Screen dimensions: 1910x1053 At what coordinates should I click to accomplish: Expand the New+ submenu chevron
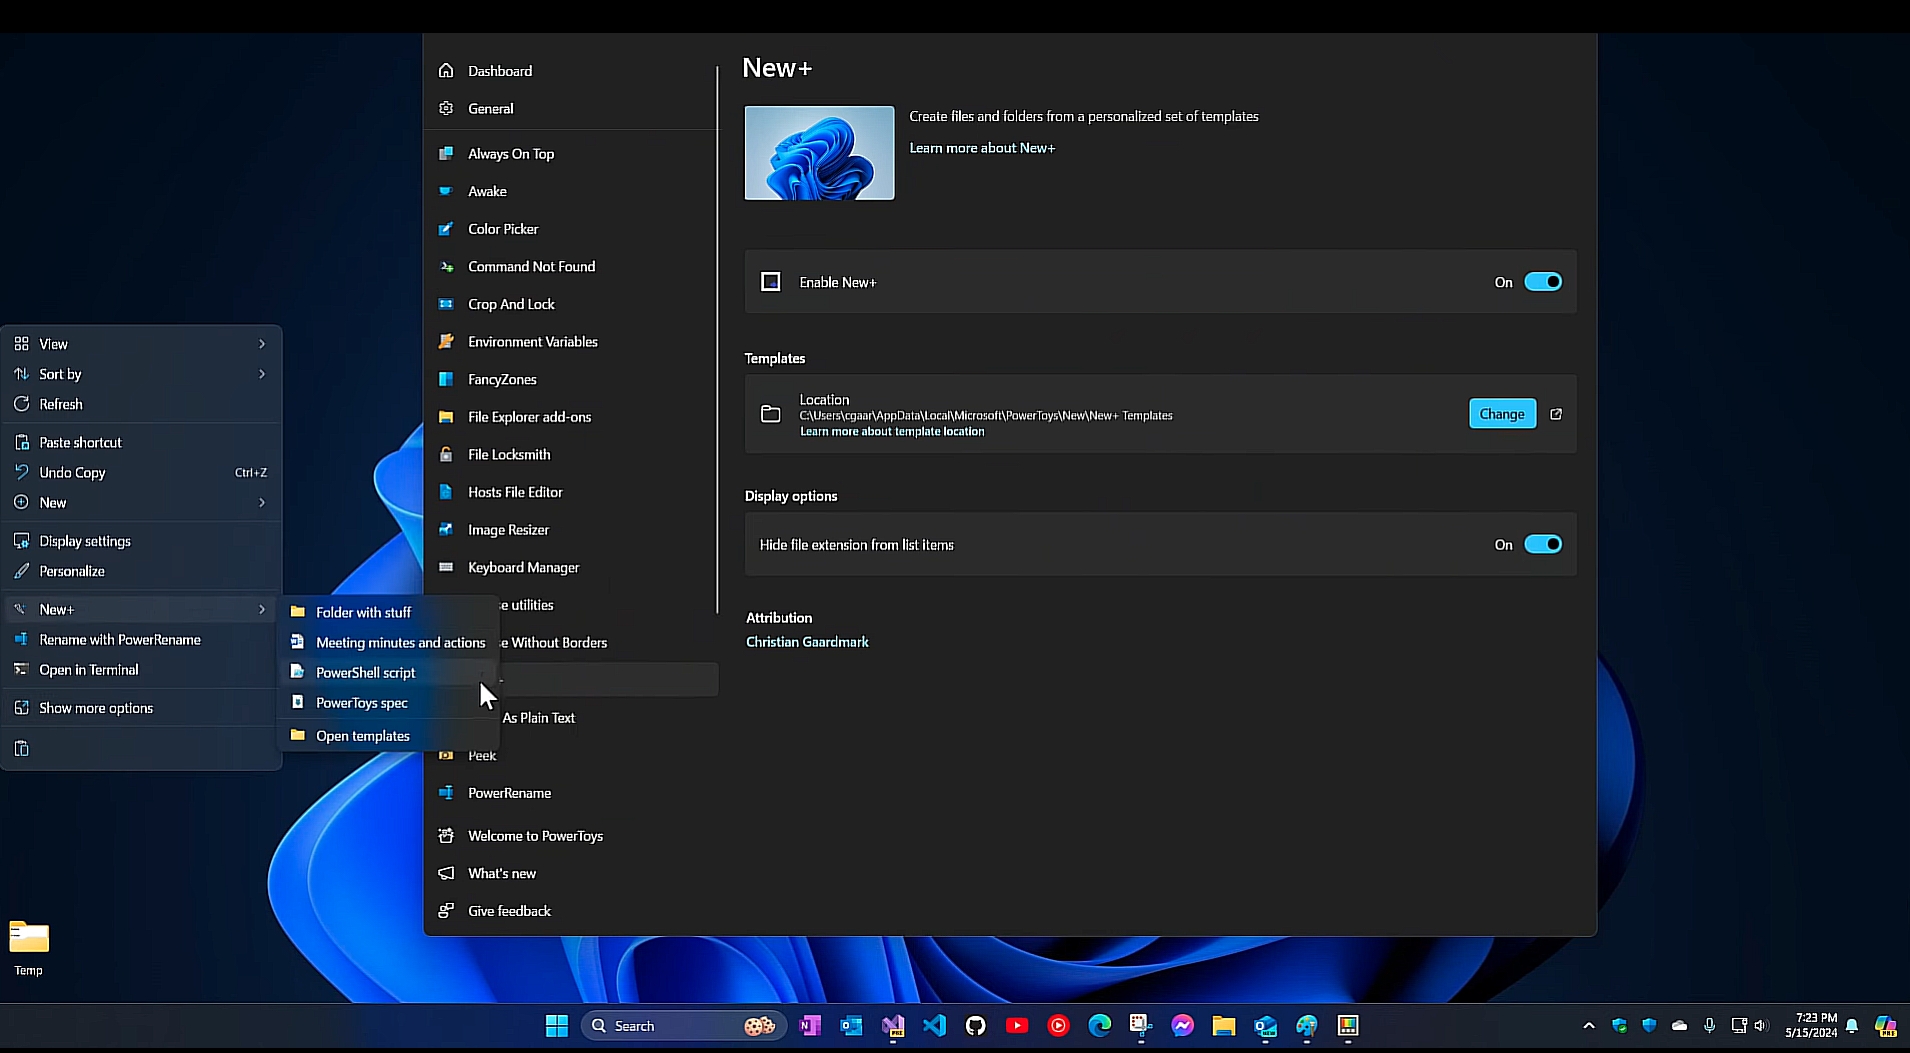(262, 609)
